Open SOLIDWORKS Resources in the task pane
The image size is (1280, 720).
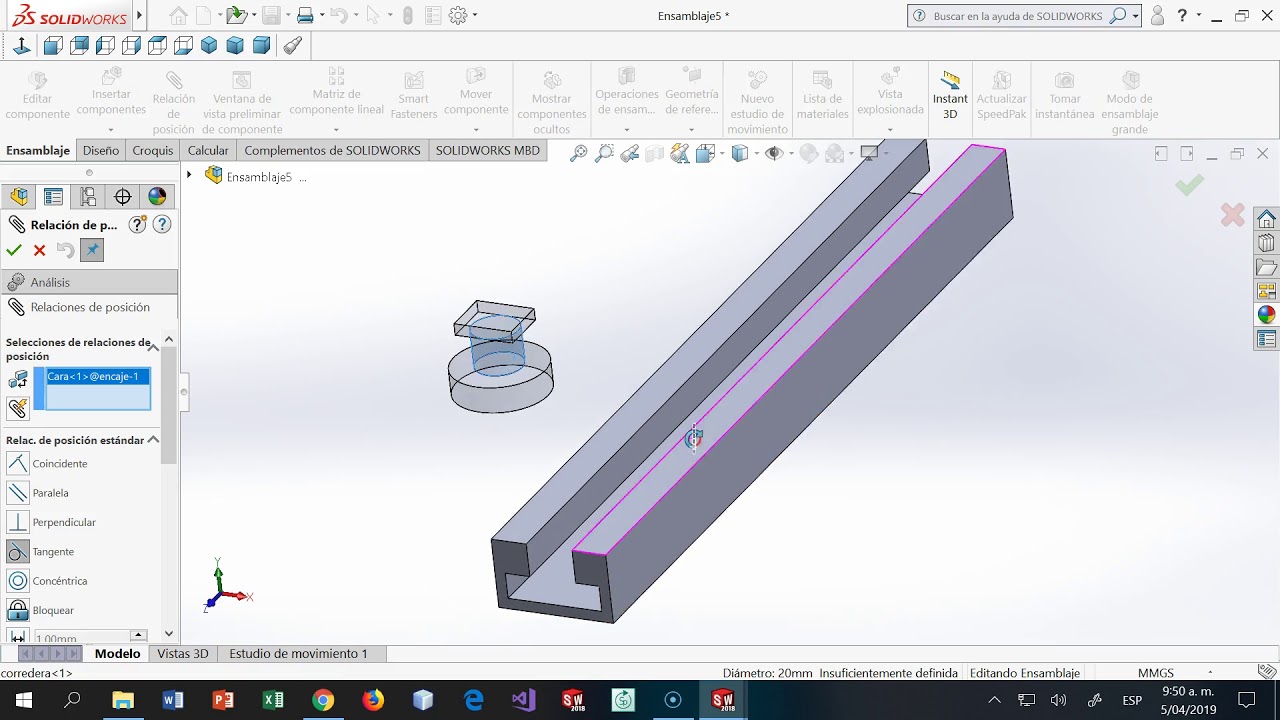coord(1267,219)
